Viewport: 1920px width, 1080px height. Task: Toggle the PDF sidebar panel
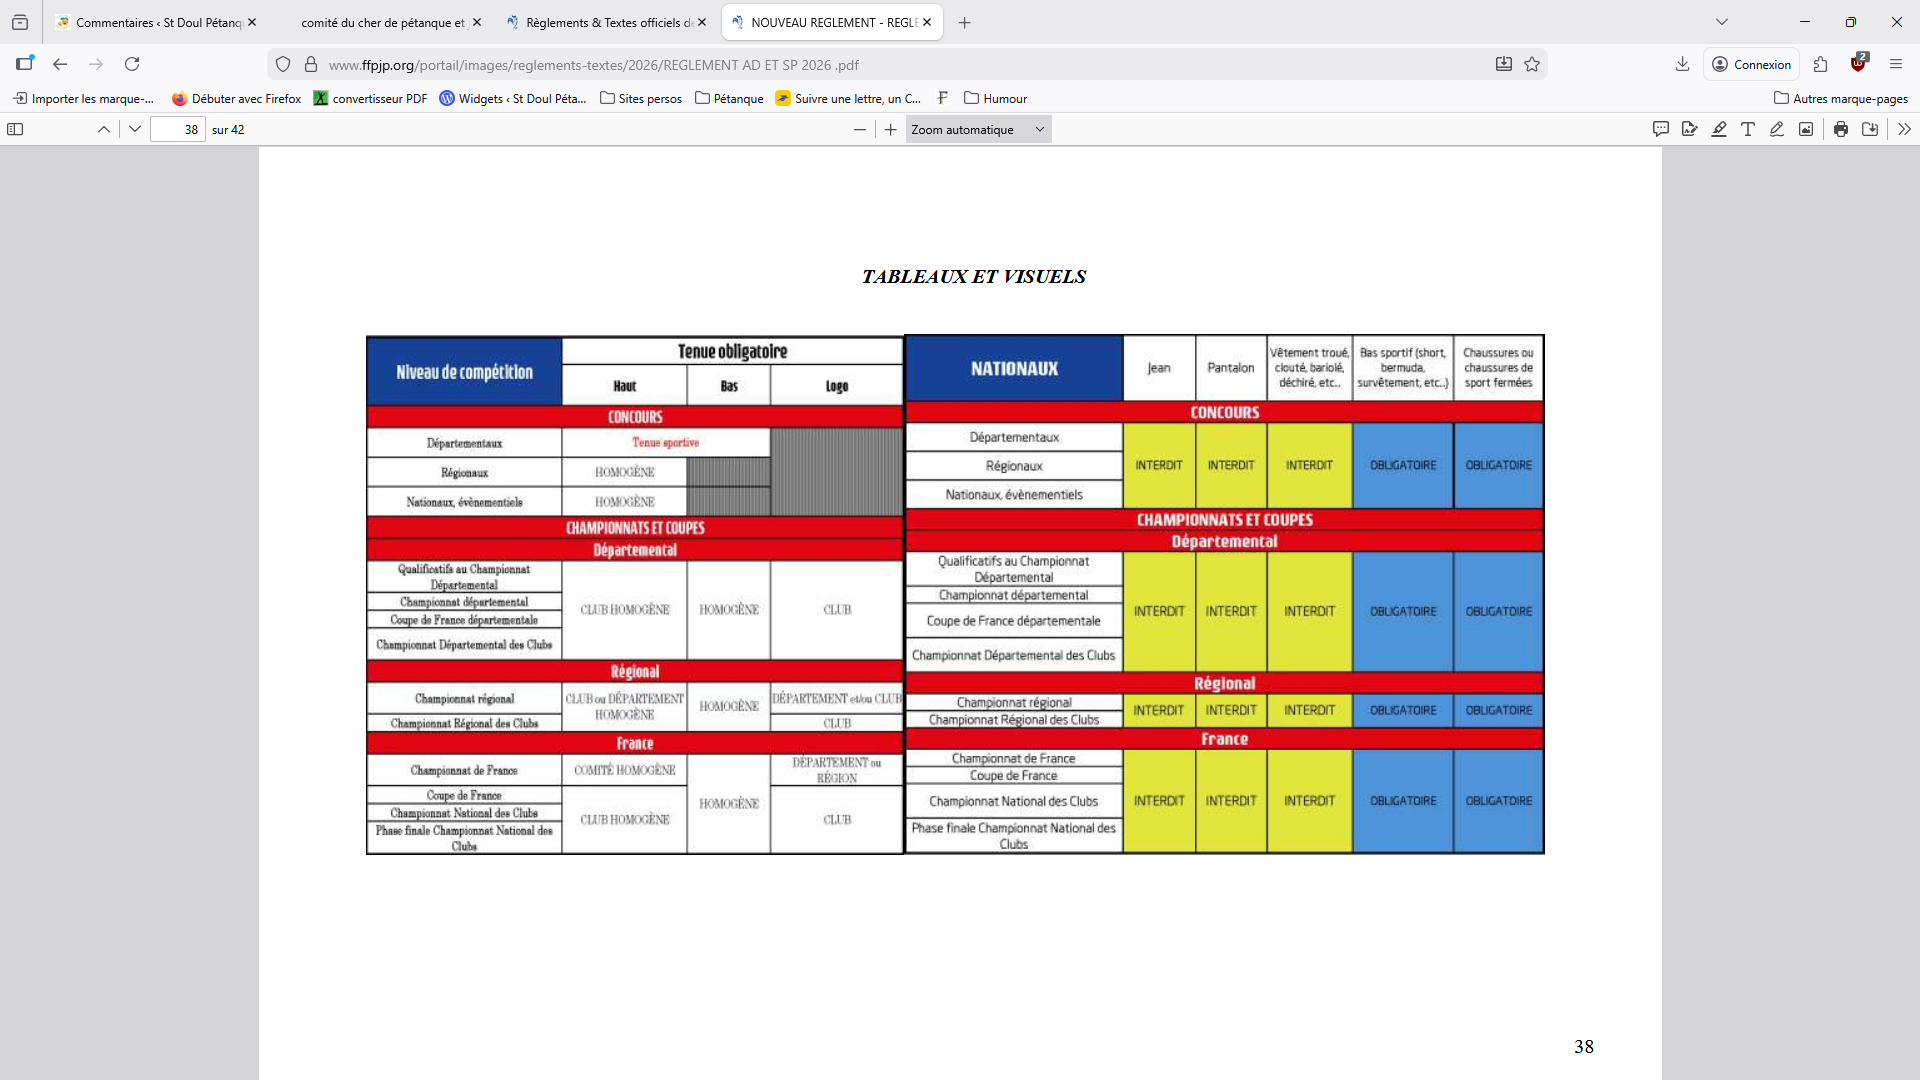pos(15,129)
